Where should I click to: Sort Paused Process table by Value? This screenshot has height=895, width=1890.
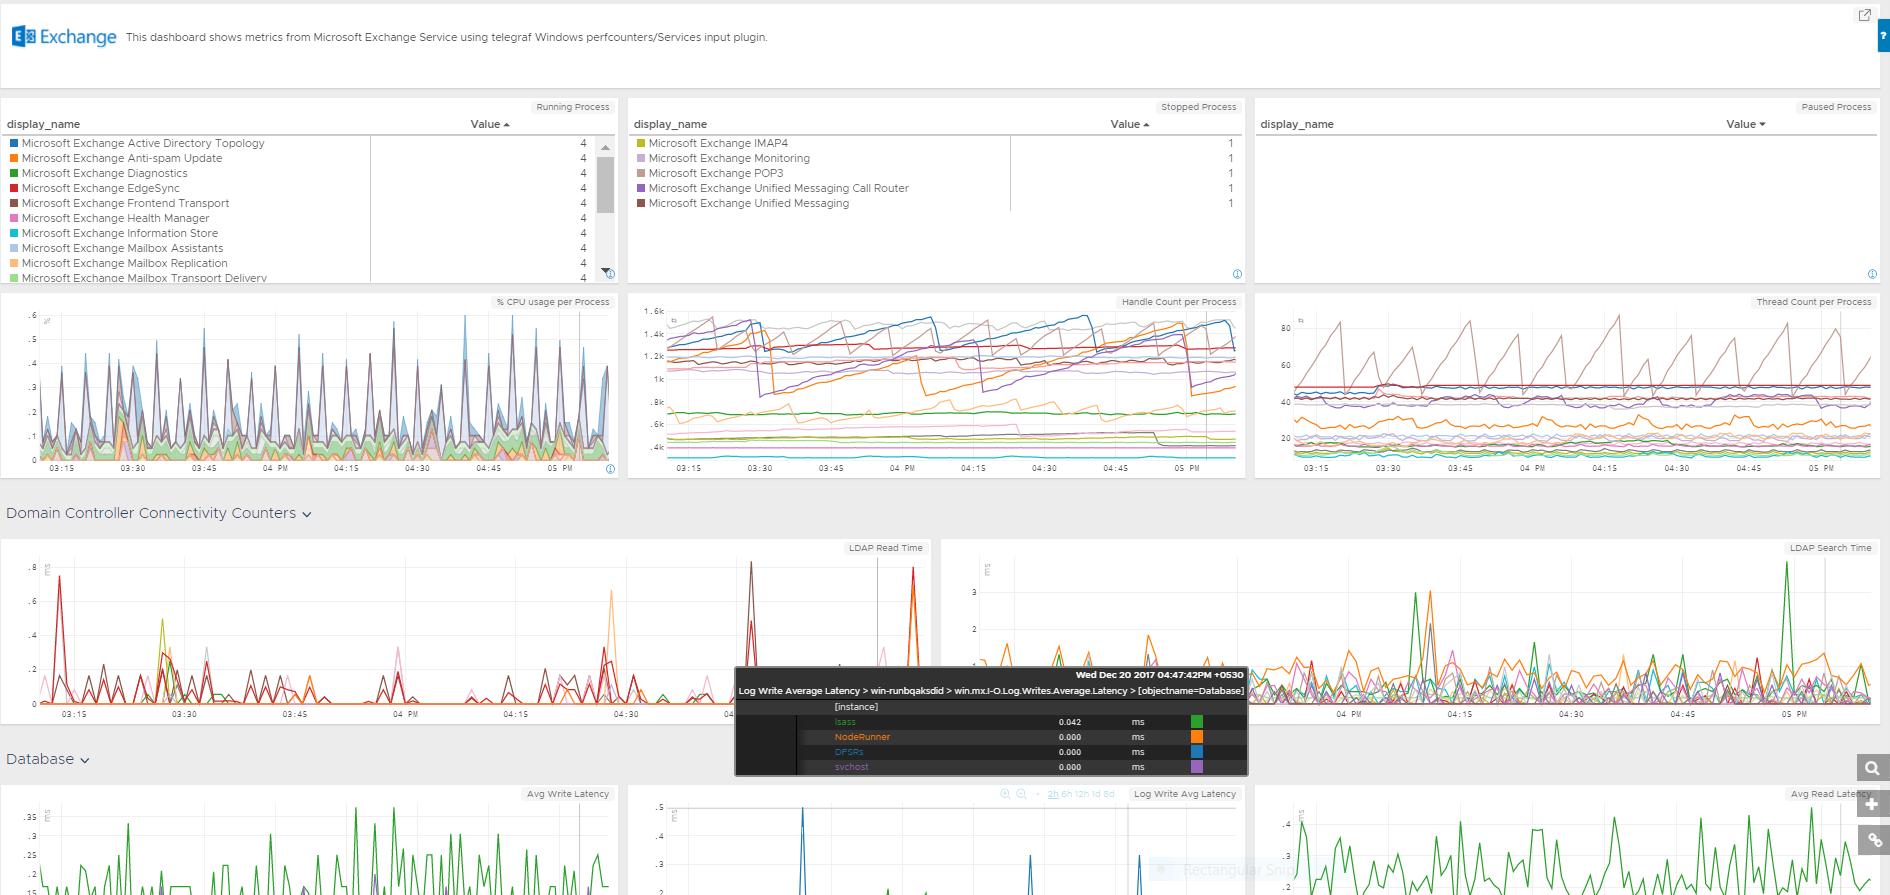coord(1746,124)
